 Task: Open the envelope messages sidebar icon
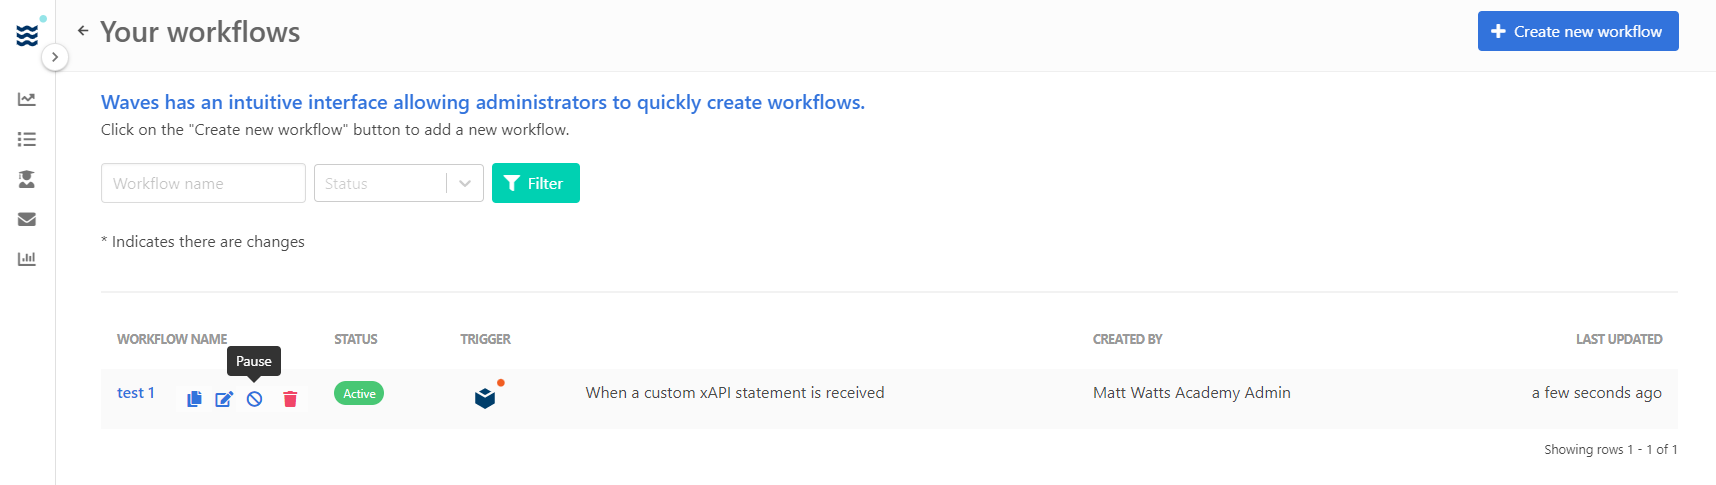point(27,219)
